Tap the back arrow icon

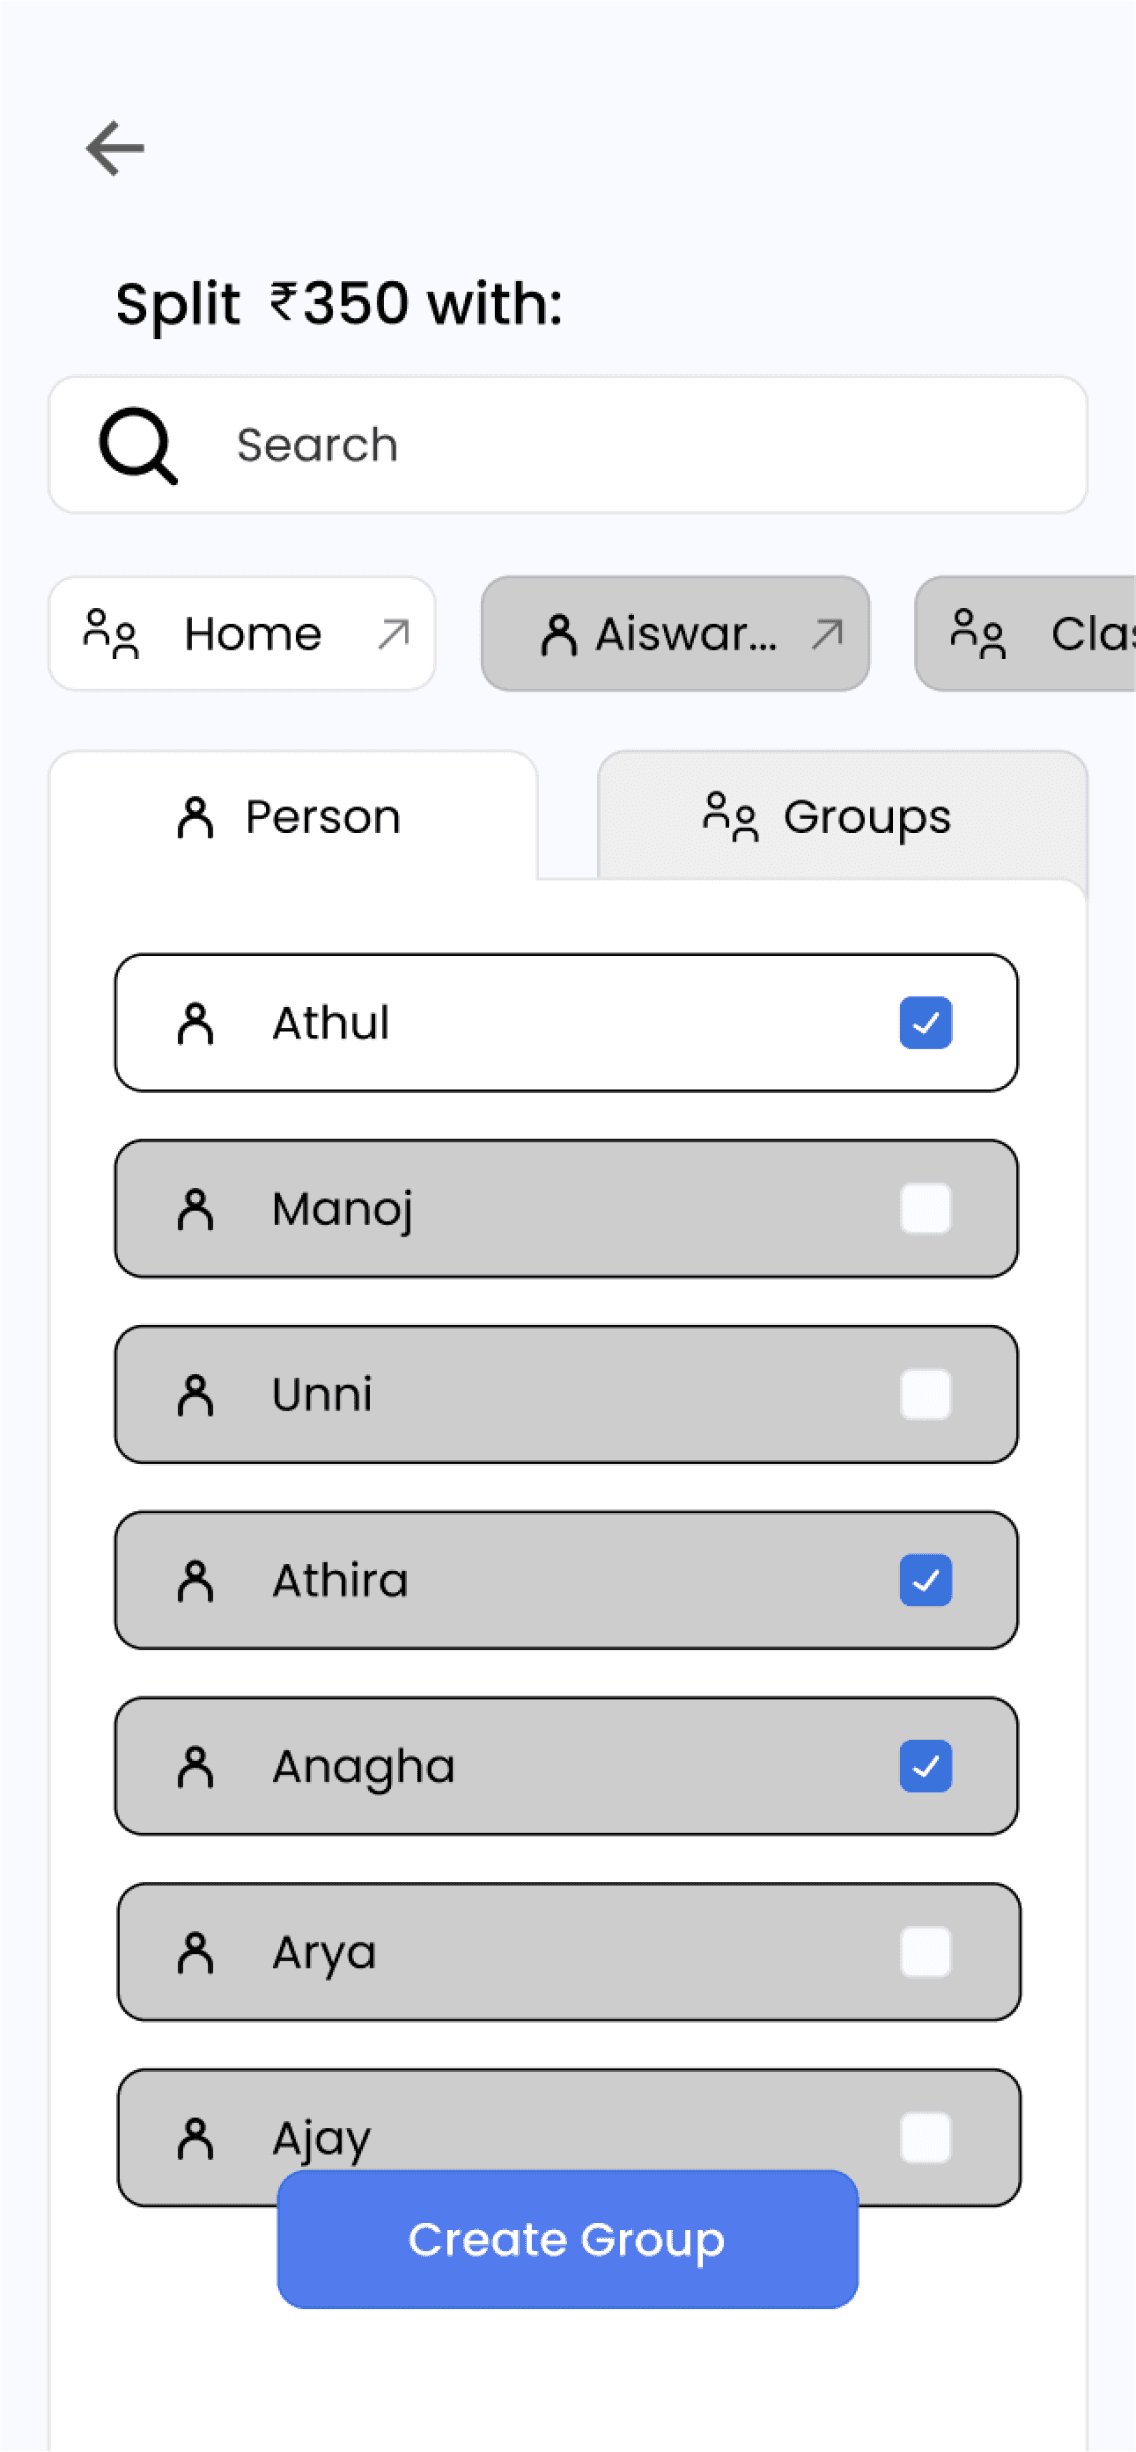click(x=115, y=148)
